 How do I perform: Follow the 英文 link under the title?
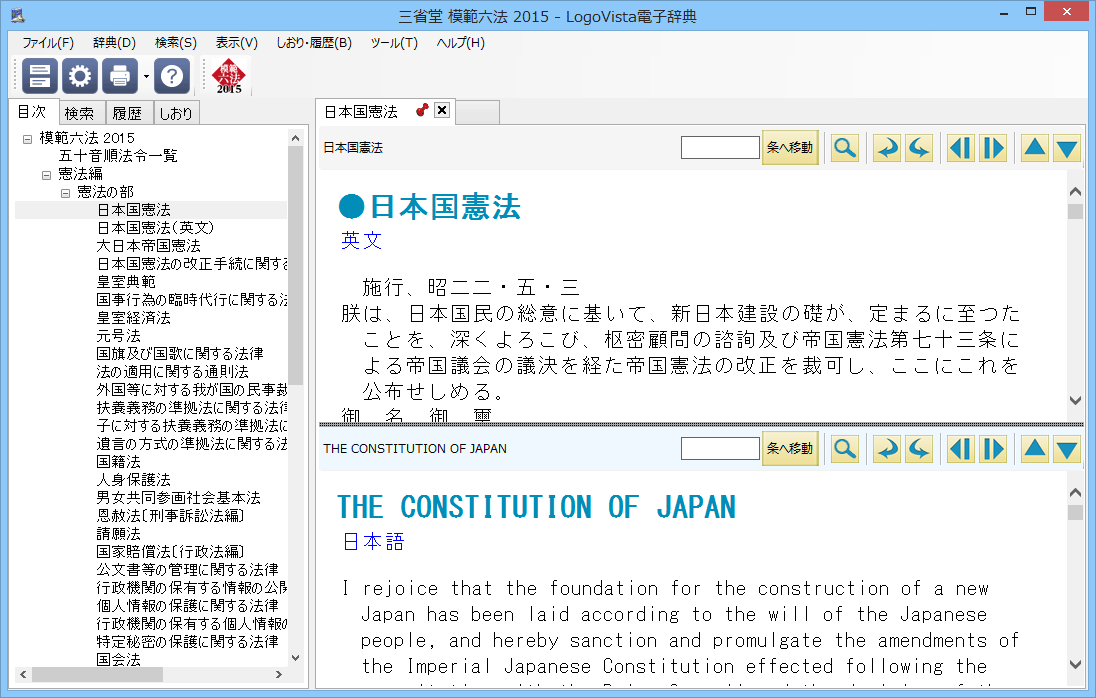[361, 240]
